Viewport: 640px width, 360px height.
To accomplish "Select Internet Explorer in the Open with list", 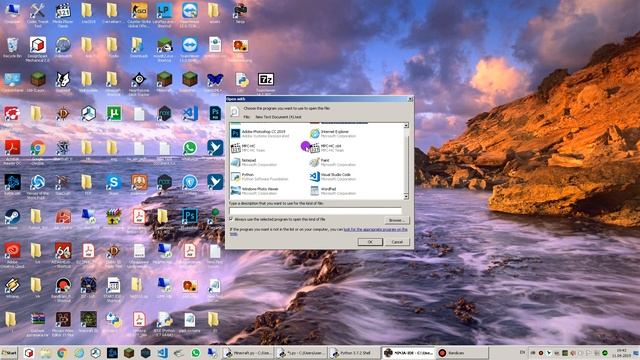I will click(333, 133).
